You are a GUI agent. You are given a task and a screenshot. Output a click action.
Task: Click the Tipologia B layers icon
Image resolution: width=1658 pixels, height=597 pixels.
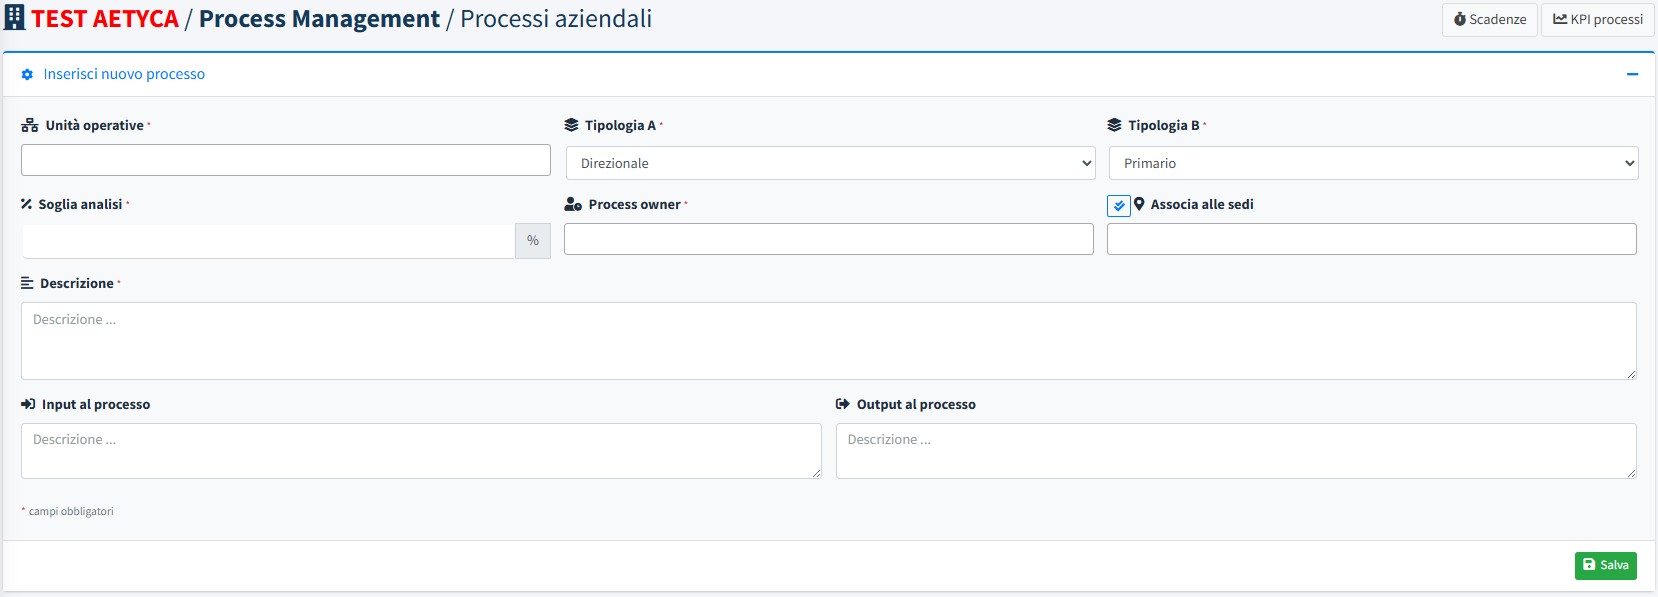point(1114,125)
